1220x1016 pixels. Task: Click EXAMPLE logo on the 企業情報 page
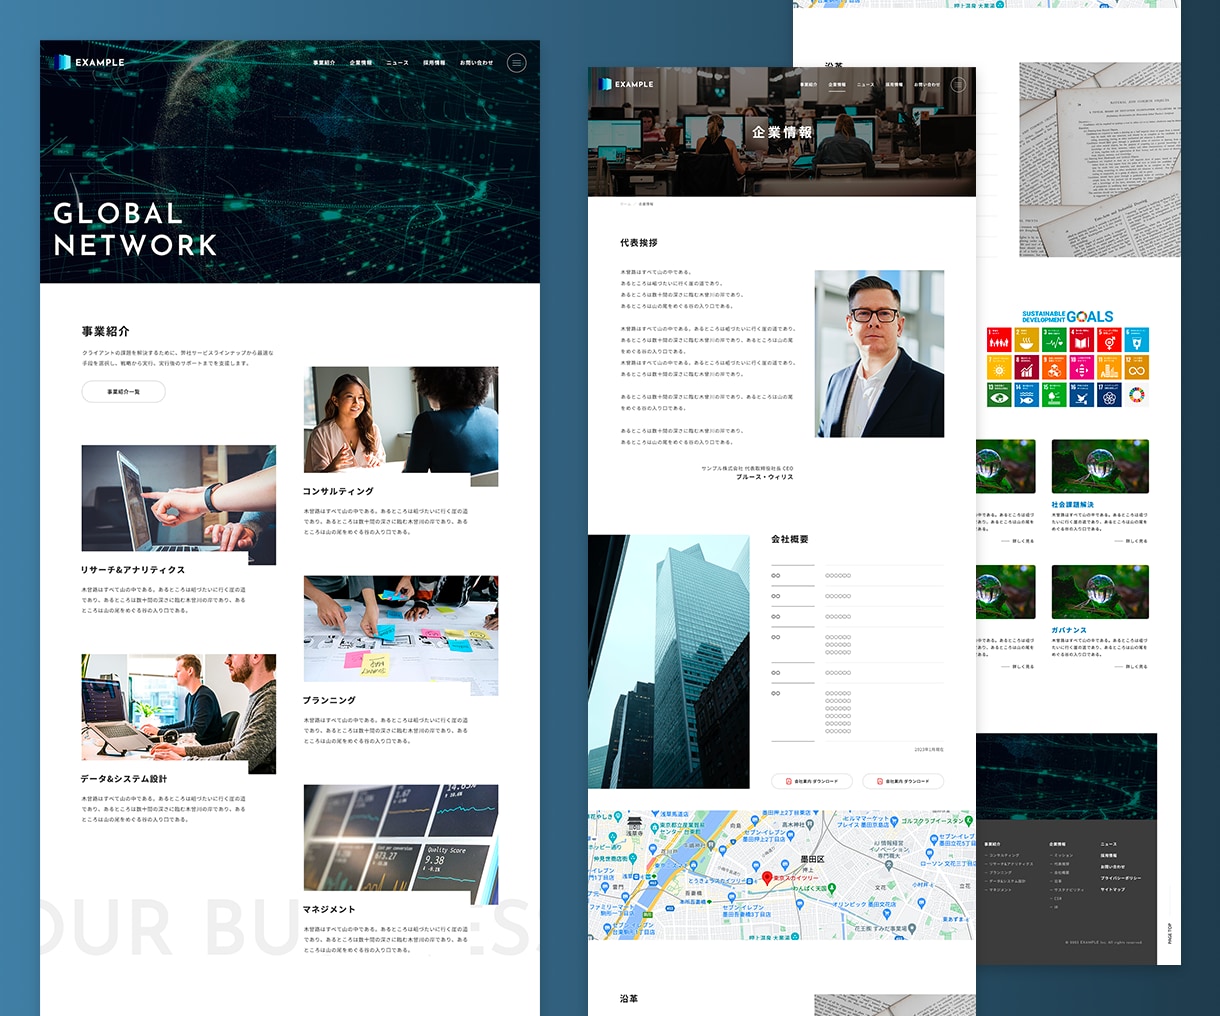click(626, 84)
